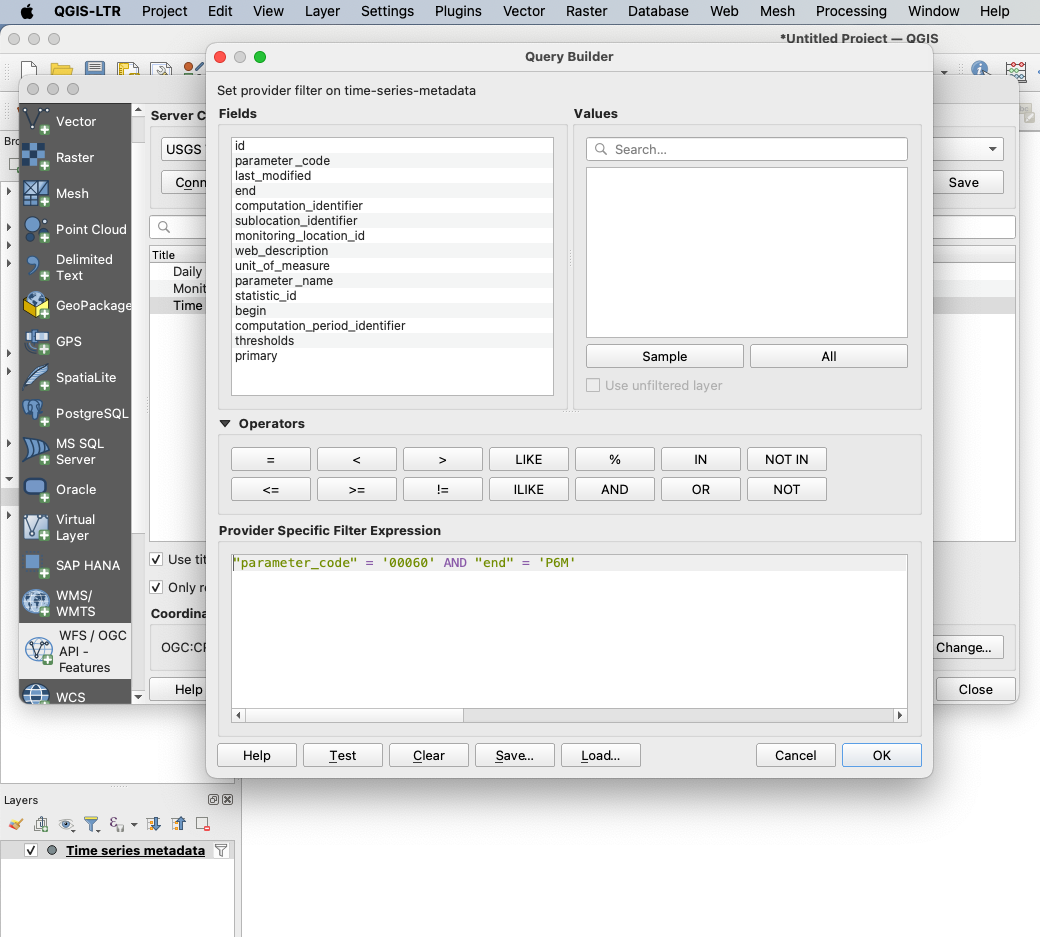Image resolution: width=1040 pixels, height=937 pixels.
Task: Select the parameter_code field
Action: pyautogui.click(x=392, y=160)
